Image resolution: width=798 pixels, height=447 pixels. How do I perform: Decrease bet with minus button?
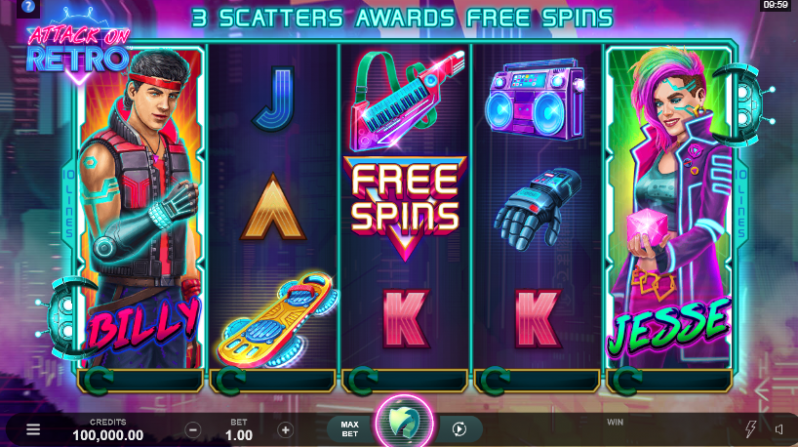pos(193,430)
